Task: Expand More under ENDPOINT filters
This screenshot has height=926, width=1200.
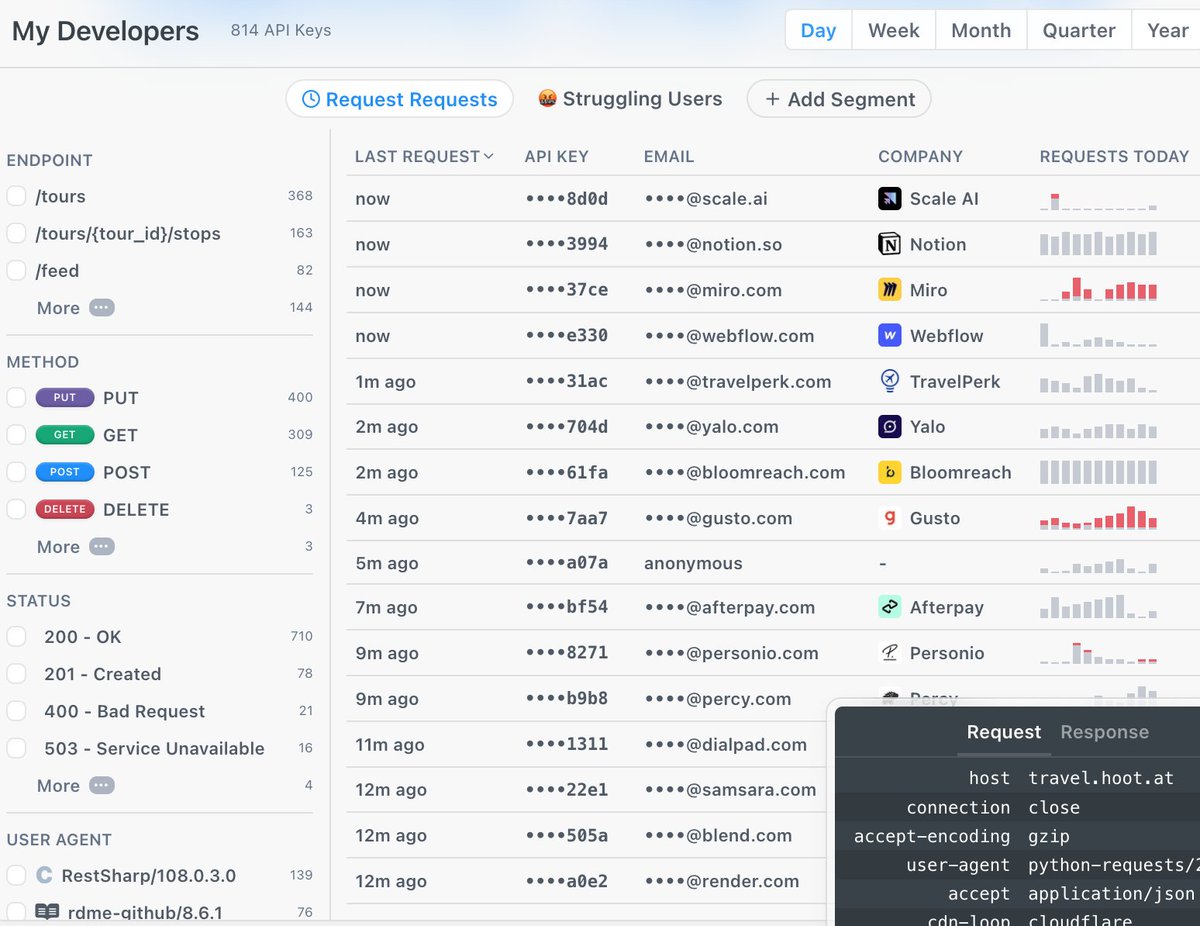Action: click(x=75, y=308)
